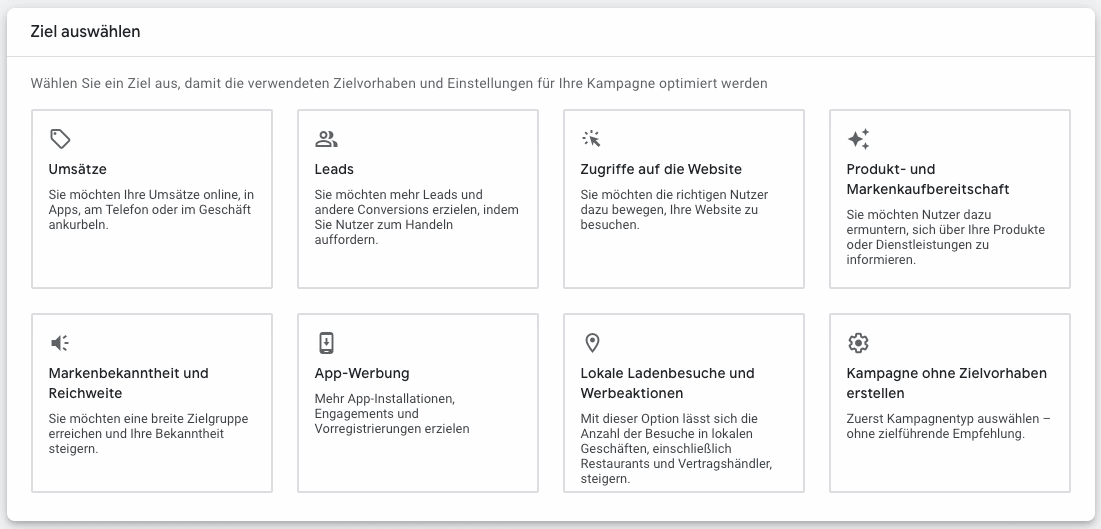This screenshot has width=1101, height=529.
Task: Click the instruction text Wählen Sie ein Ziel aus
Action: (399, 84)
